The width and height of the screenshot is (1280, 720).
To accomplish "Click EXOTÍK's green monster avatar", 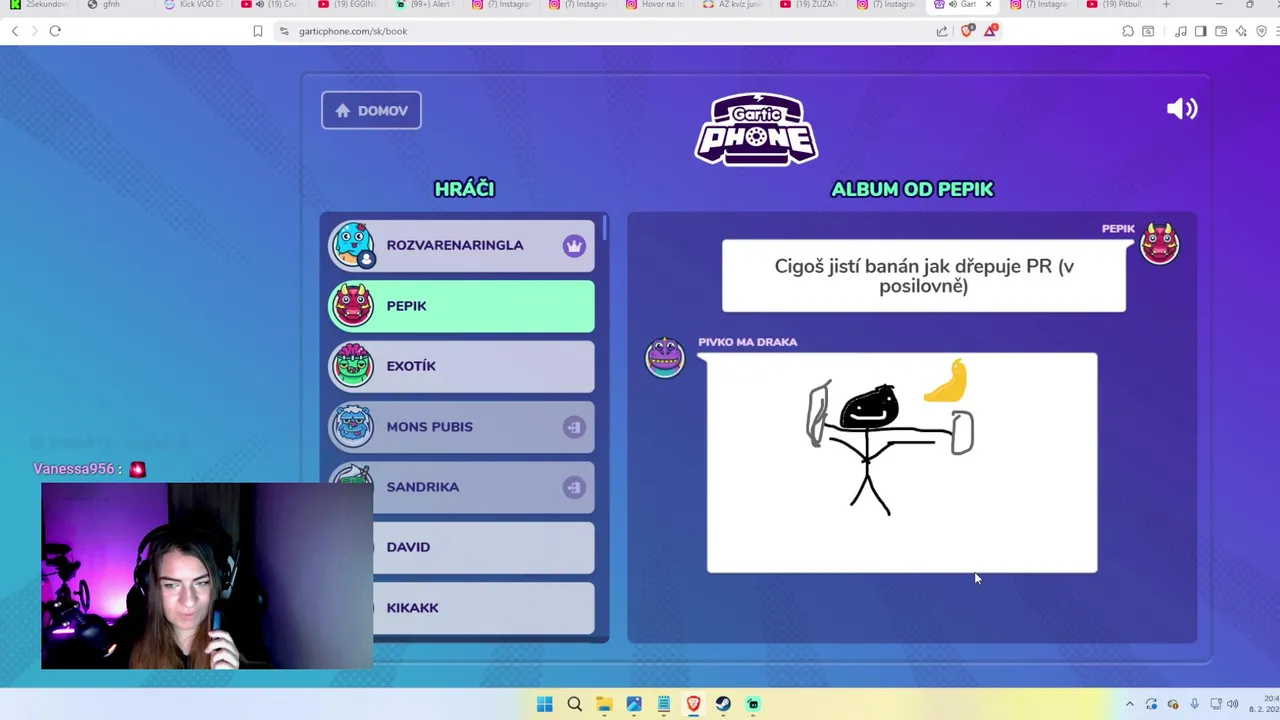I will 353,366.
